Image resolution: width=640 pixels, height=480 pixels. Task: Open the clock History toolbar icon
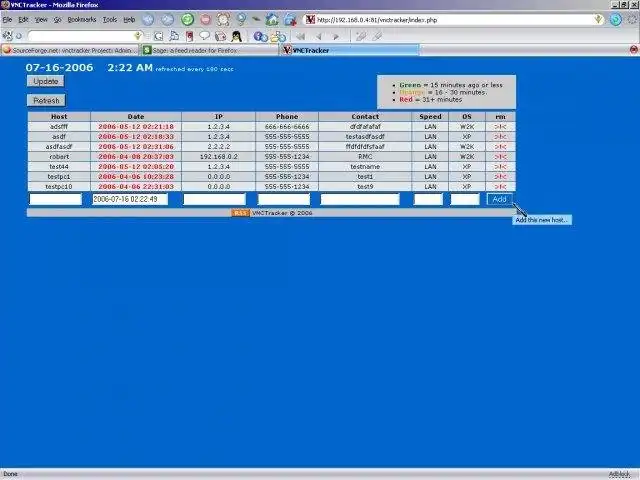coord(223,19)
